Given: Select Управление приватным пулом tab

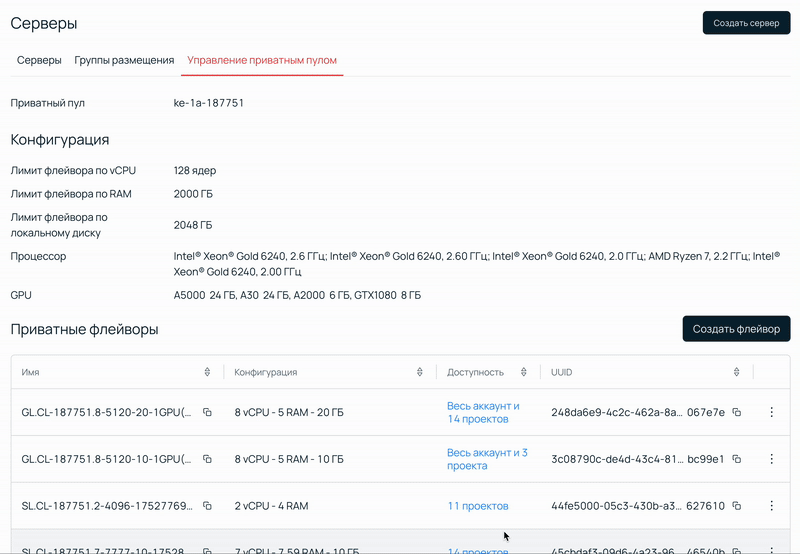Looking at the screenshot, I should pyautogui.click(x=262, y=60).
